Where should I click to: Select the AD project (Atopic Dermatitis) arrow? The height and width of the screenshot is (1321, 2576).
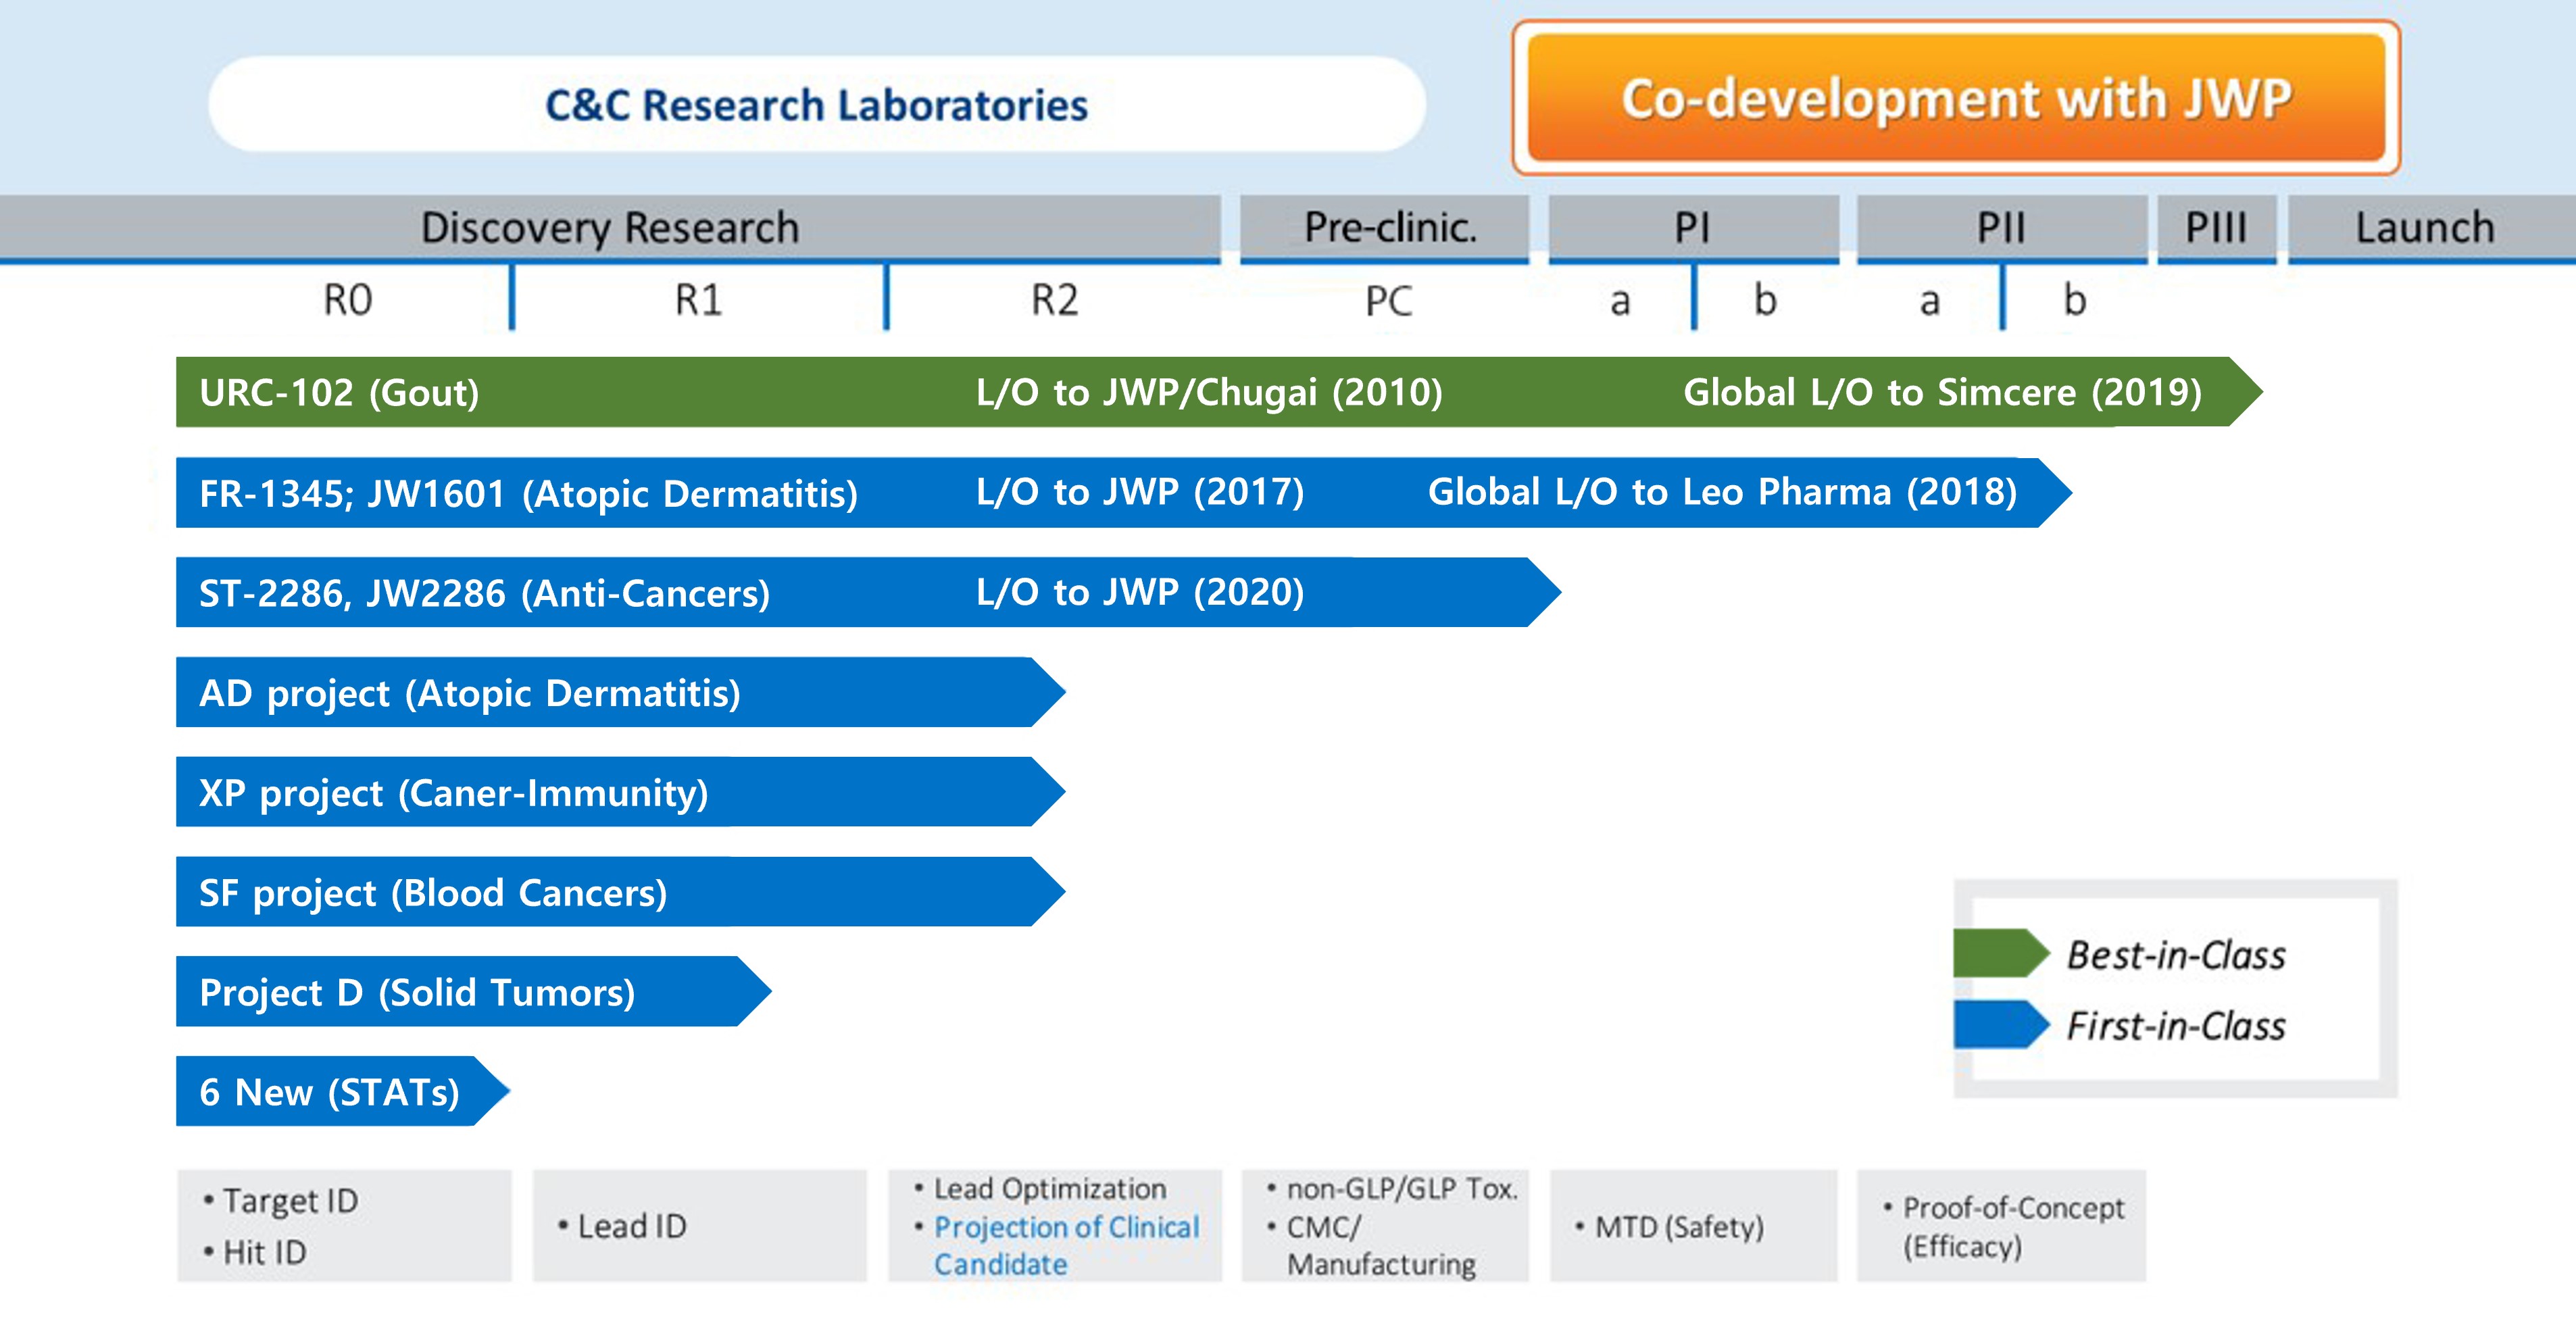click(620, 692)
